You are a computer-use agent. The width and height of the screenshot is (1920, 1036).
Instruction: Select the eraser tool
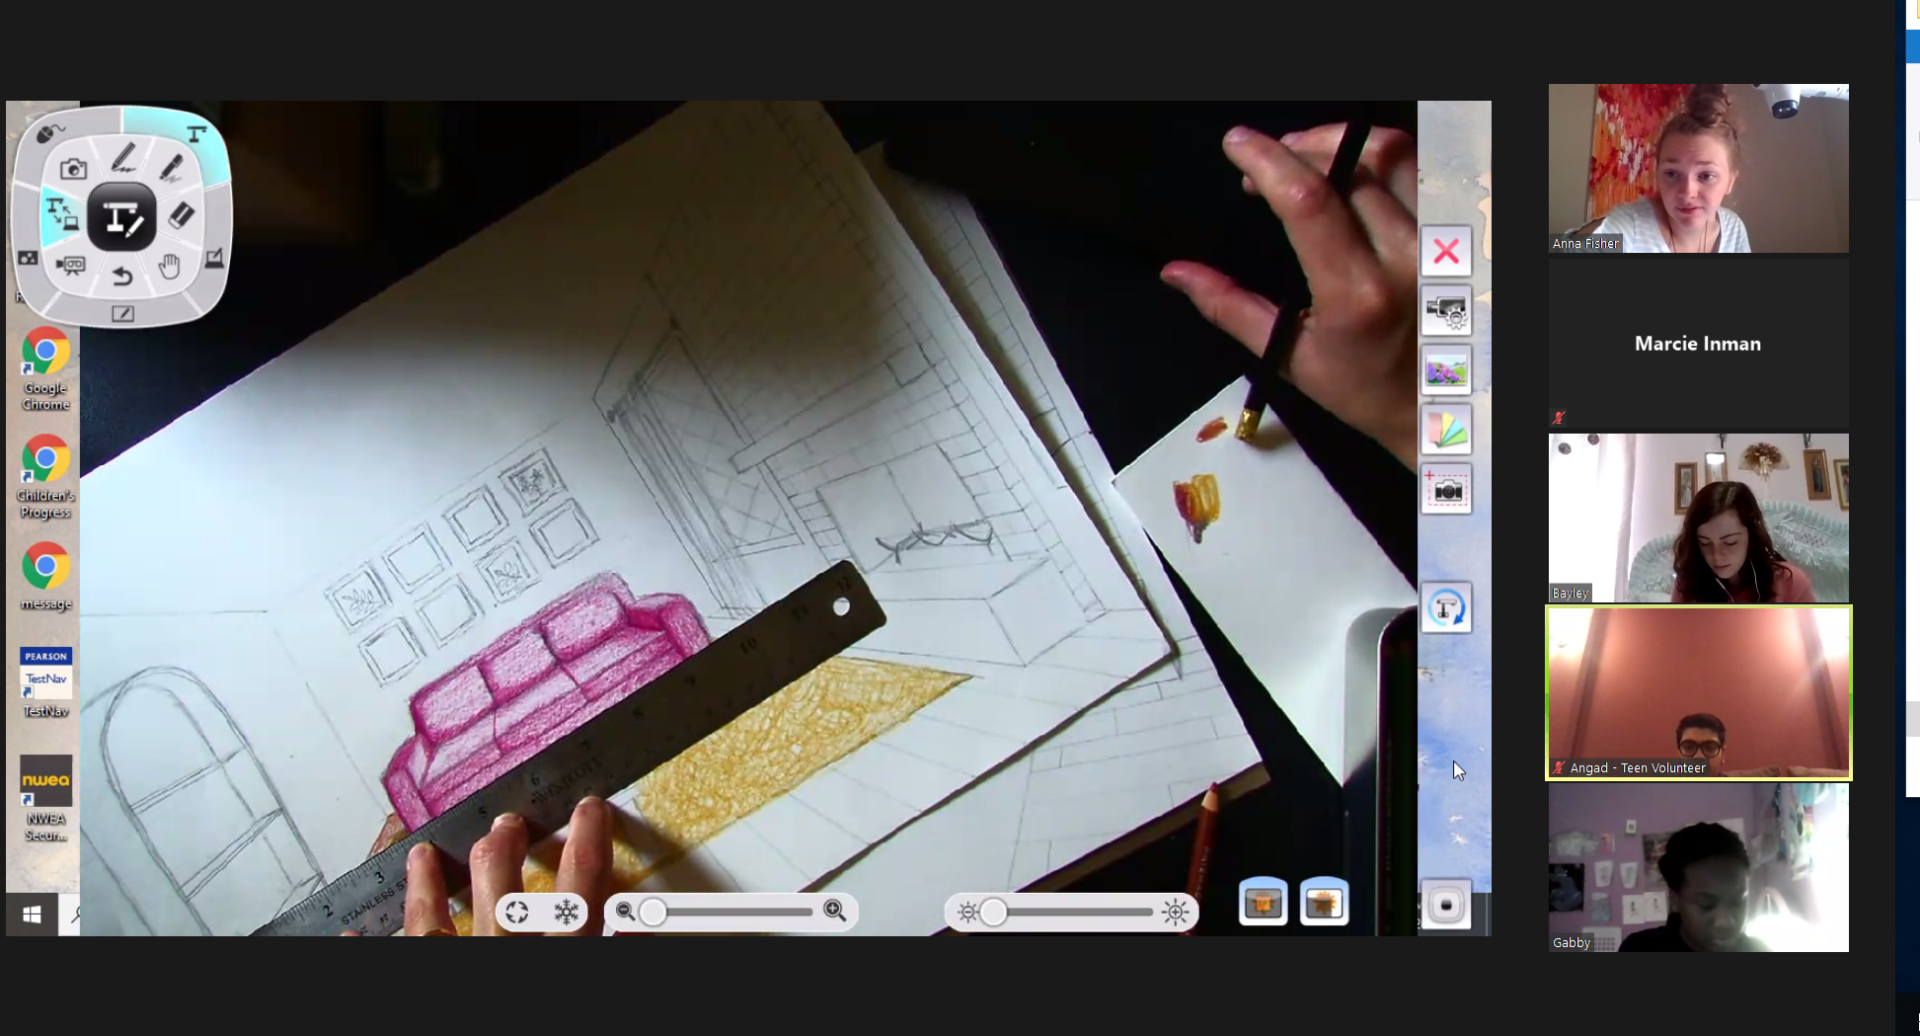181,215
